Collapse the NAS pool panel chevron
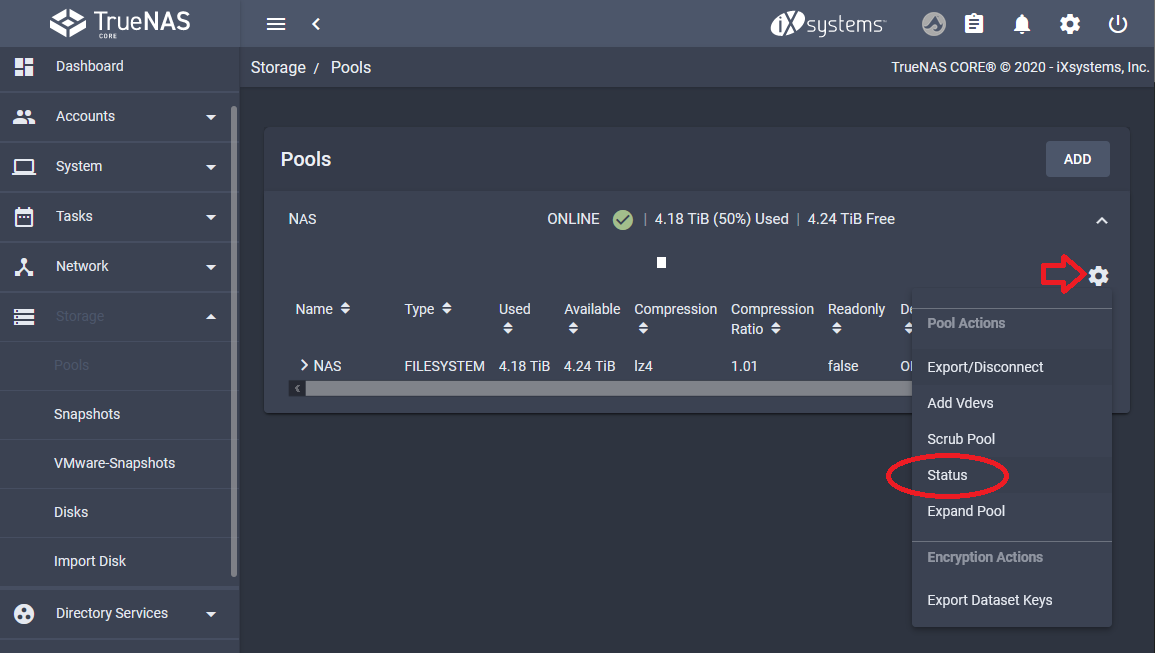 click(1101, 220)
